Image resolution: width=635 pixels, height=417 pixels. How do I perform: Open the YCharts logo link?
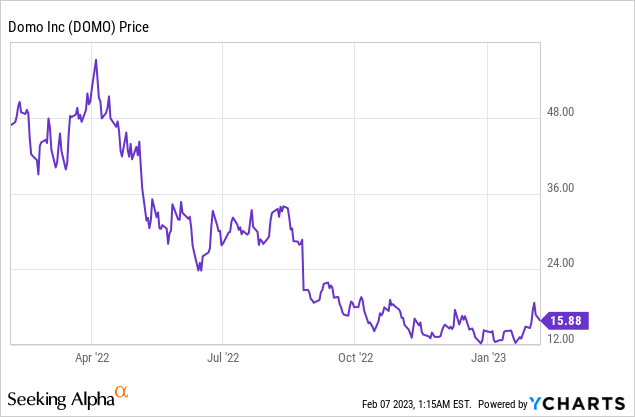pos(579,404)
